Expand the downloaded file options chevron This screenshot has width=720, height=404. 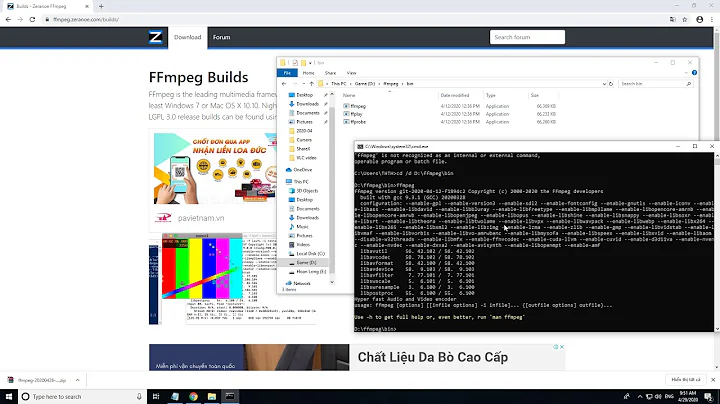pyautogui.click(x=75, y=380)
